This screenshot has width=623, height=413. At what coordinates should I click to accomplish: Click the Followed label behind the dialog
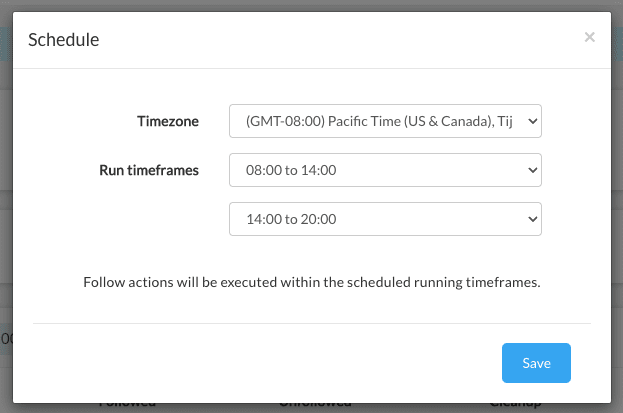[127, 405]
